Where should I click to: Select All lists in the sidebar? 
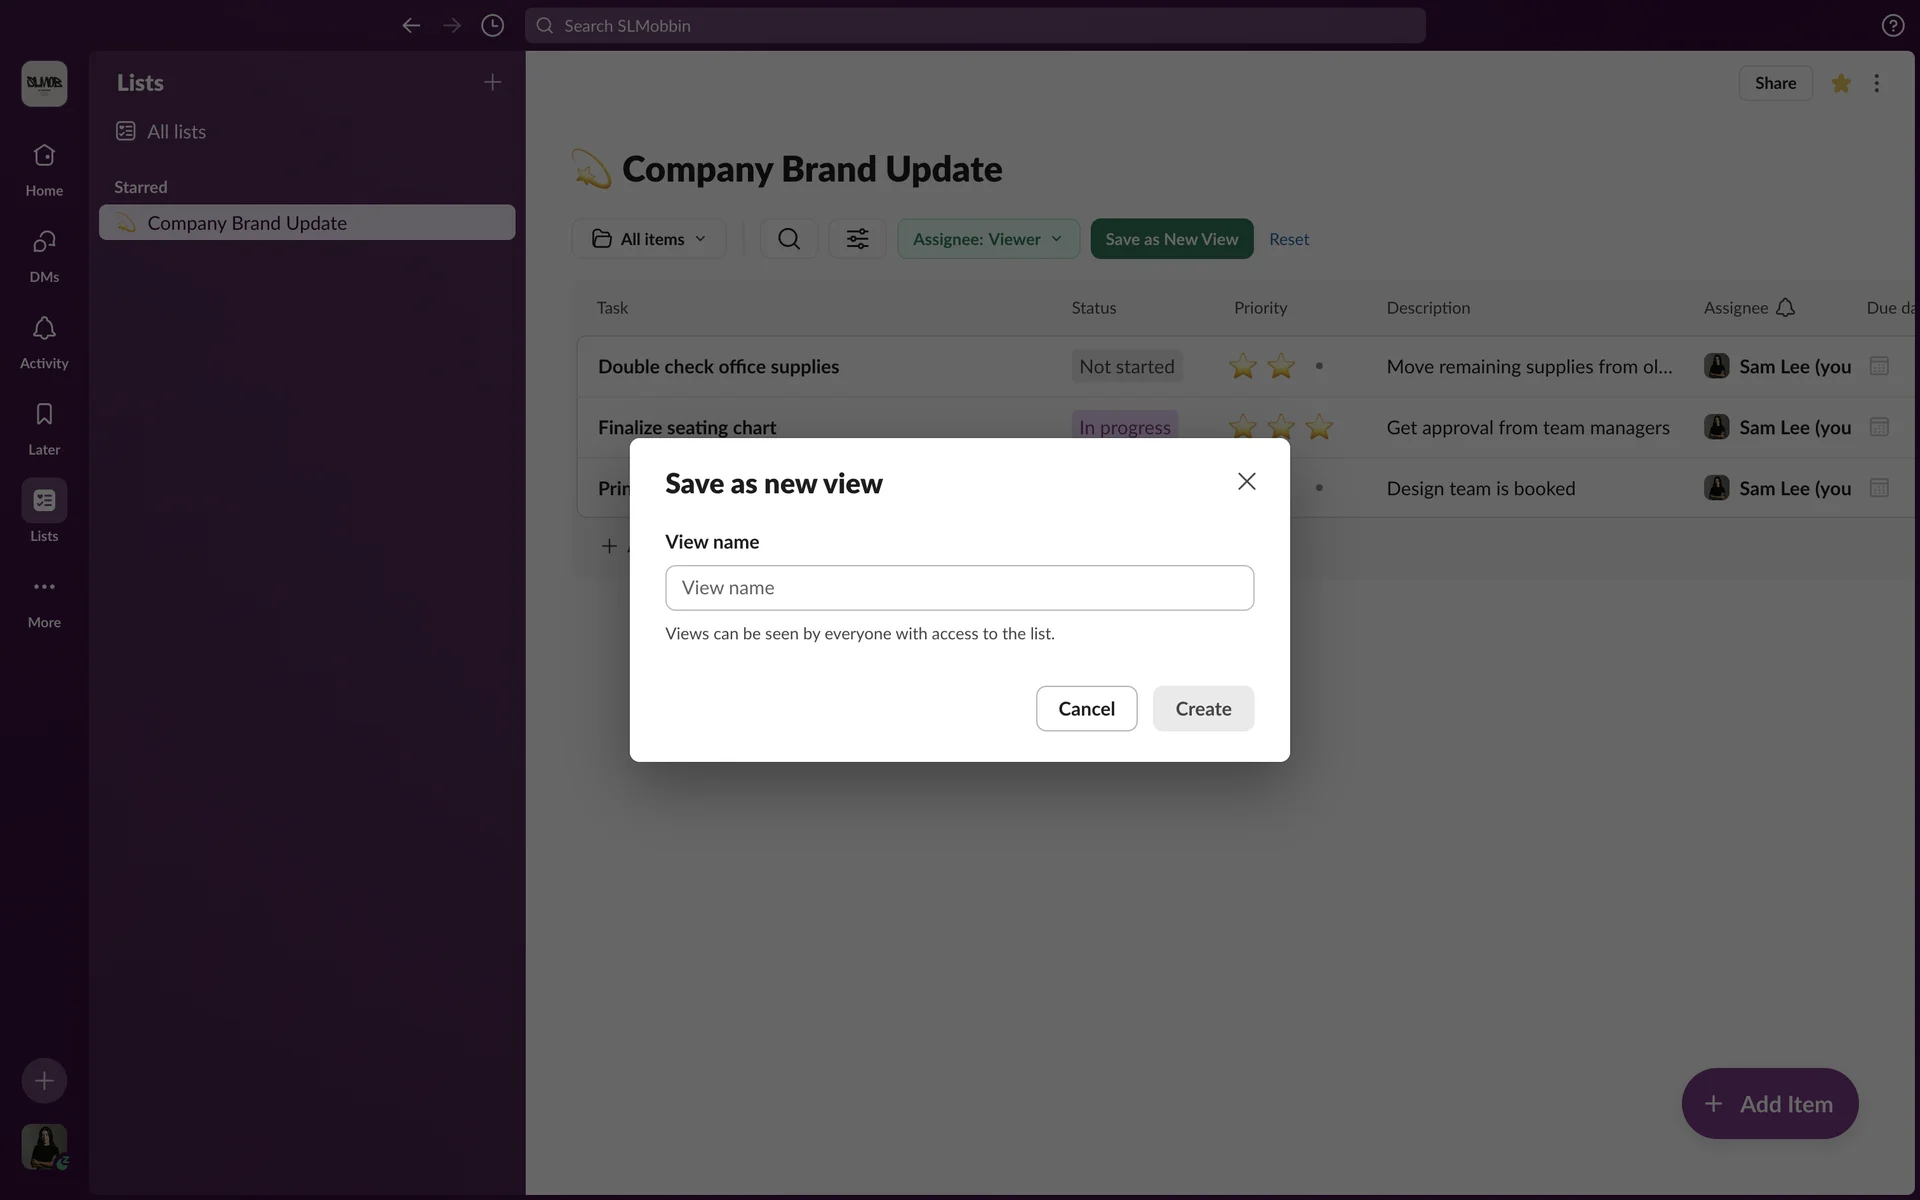click(x=176, y=132)
